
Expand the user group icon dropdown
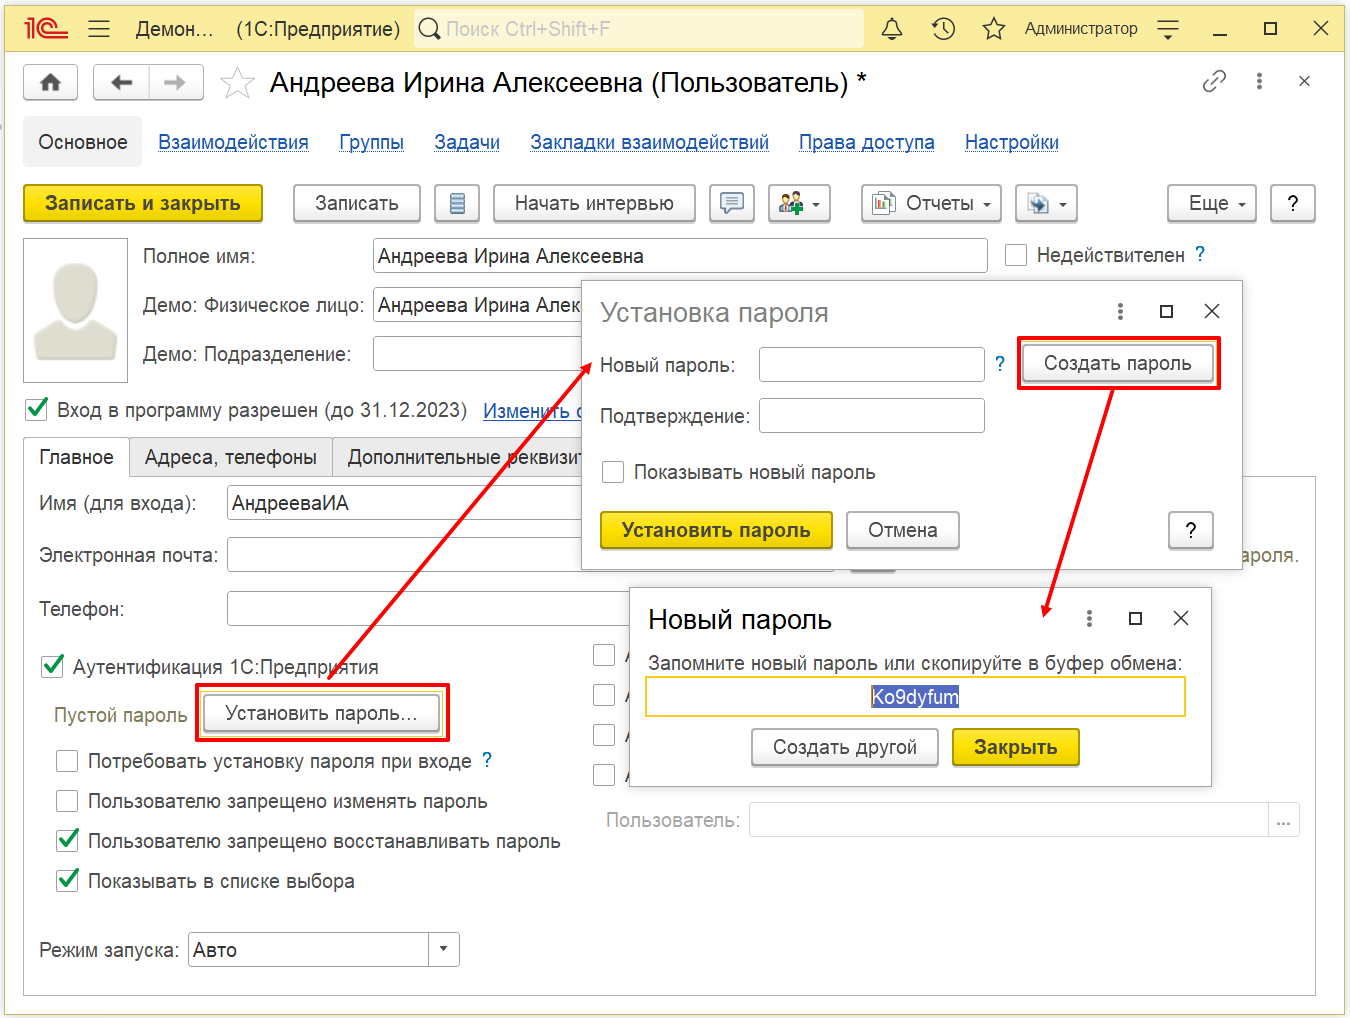[x=800, y=203]
